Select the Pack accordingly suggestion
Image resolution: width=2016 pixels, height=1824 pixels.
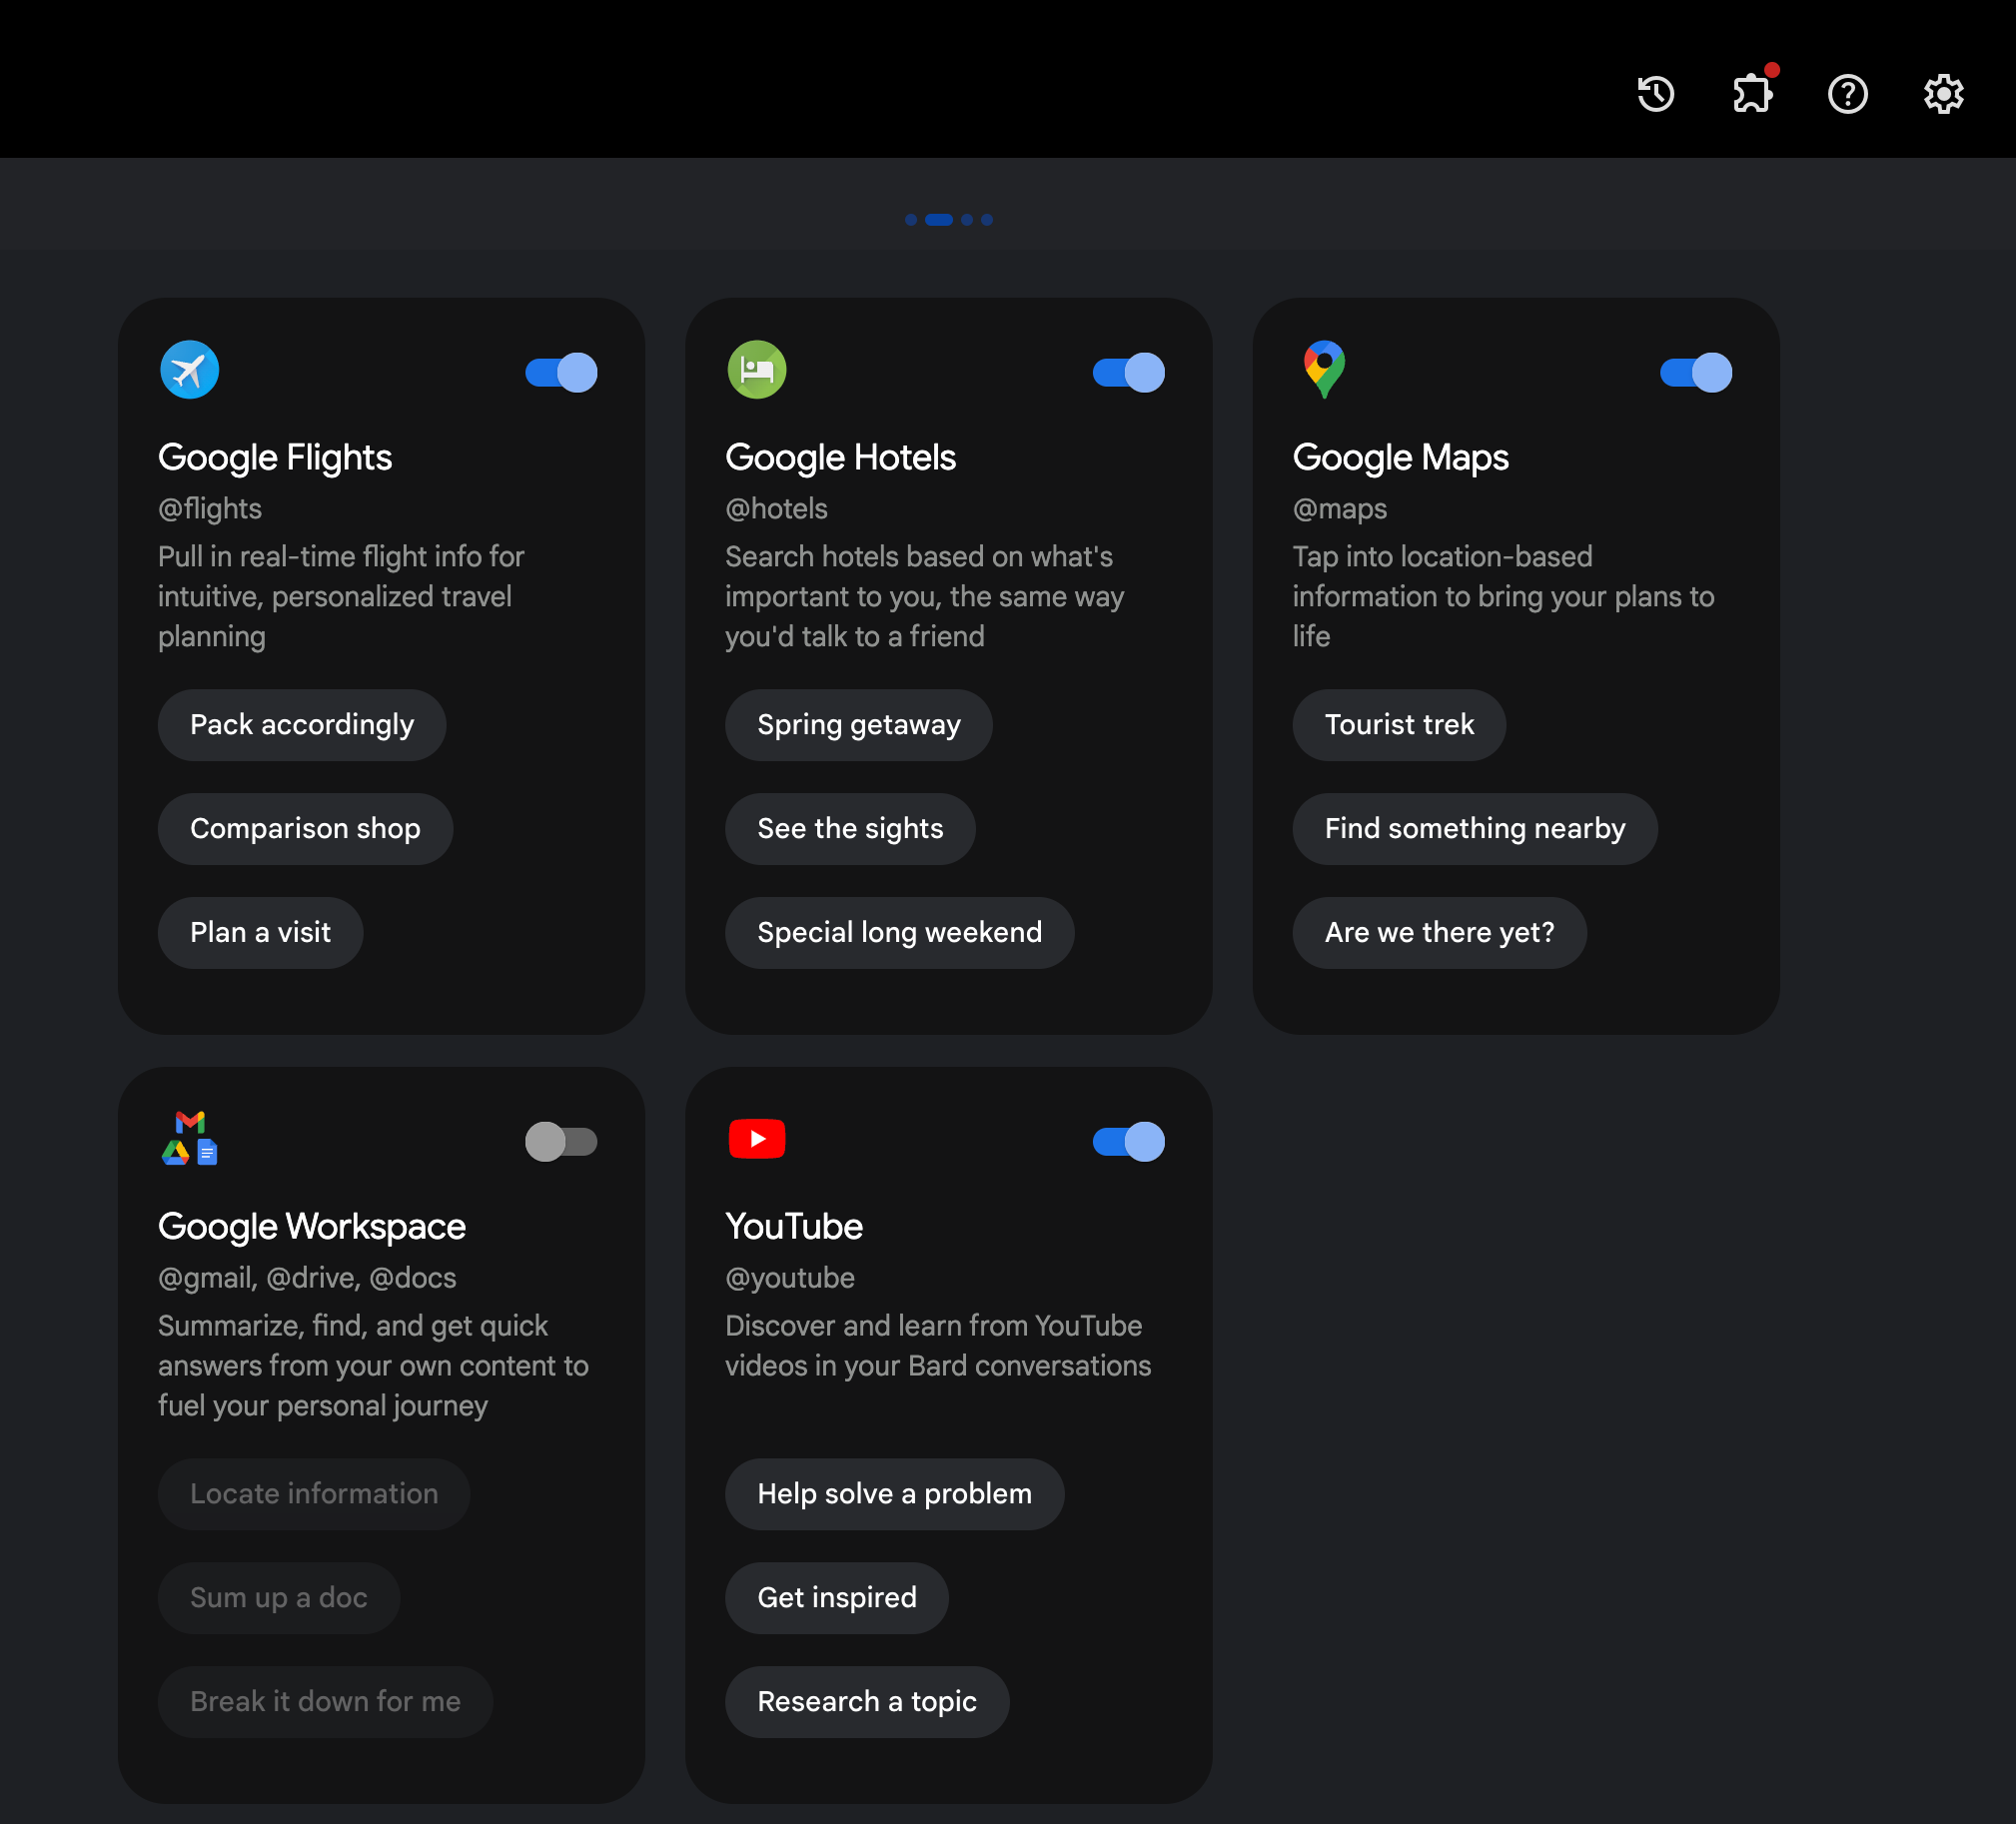tap(302, 725)
